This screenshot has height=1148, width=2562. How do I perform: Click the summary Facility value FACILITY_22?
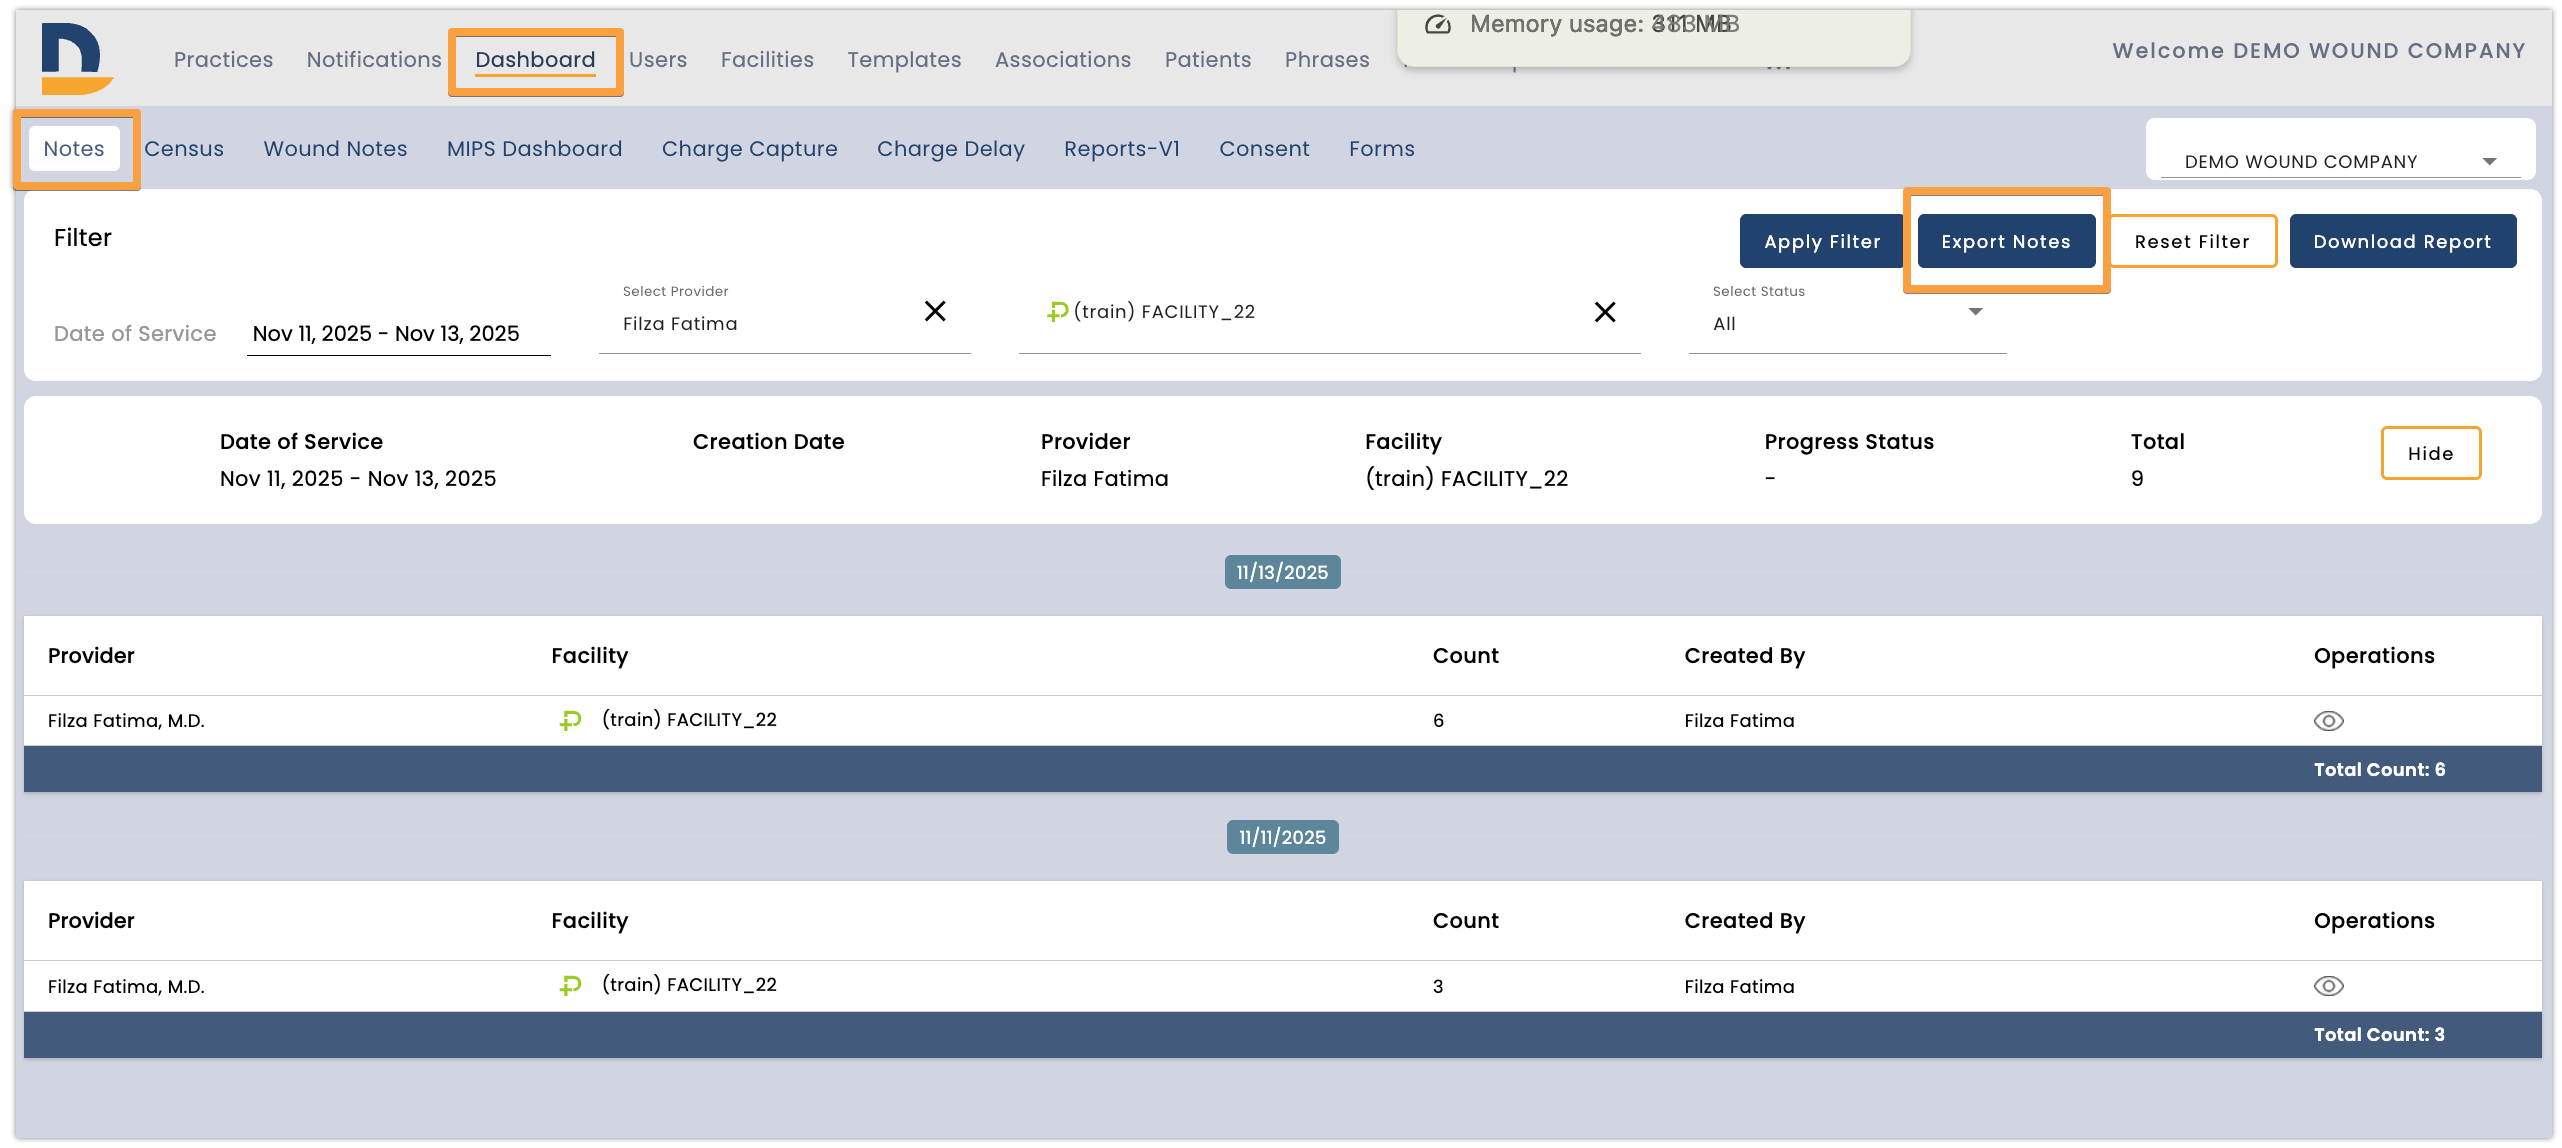(1466, 479)
